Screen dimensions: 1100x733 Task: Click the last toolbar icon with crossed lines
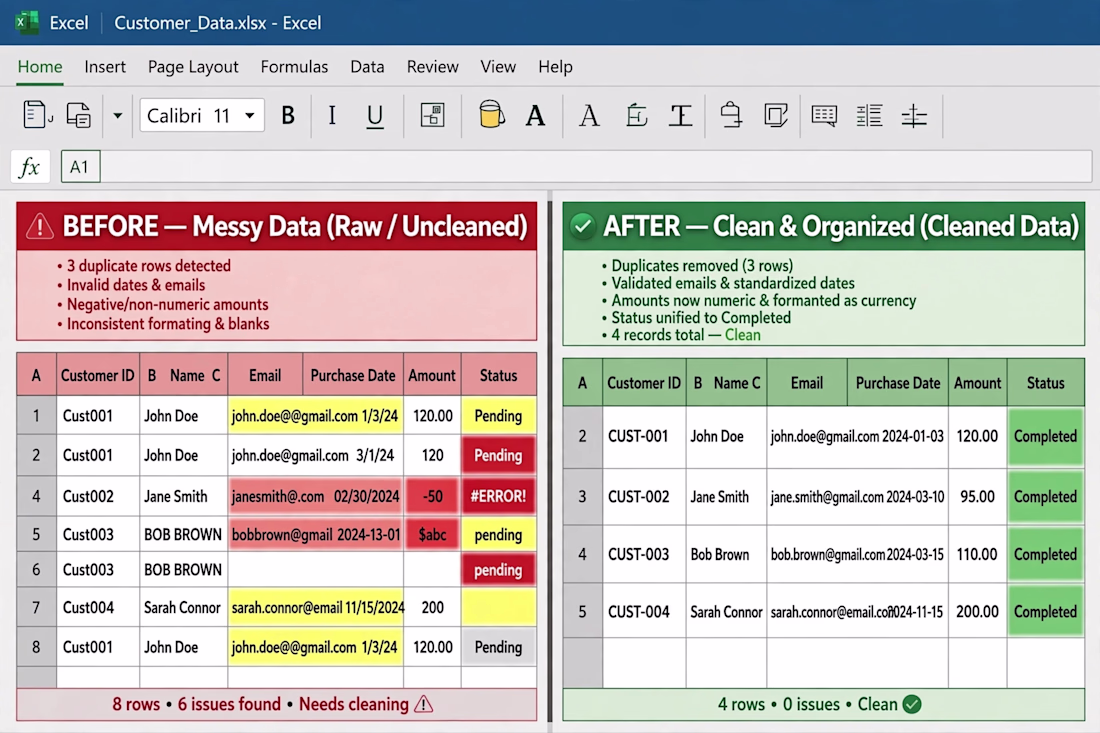pyautogui.click(x=913, y=115)
